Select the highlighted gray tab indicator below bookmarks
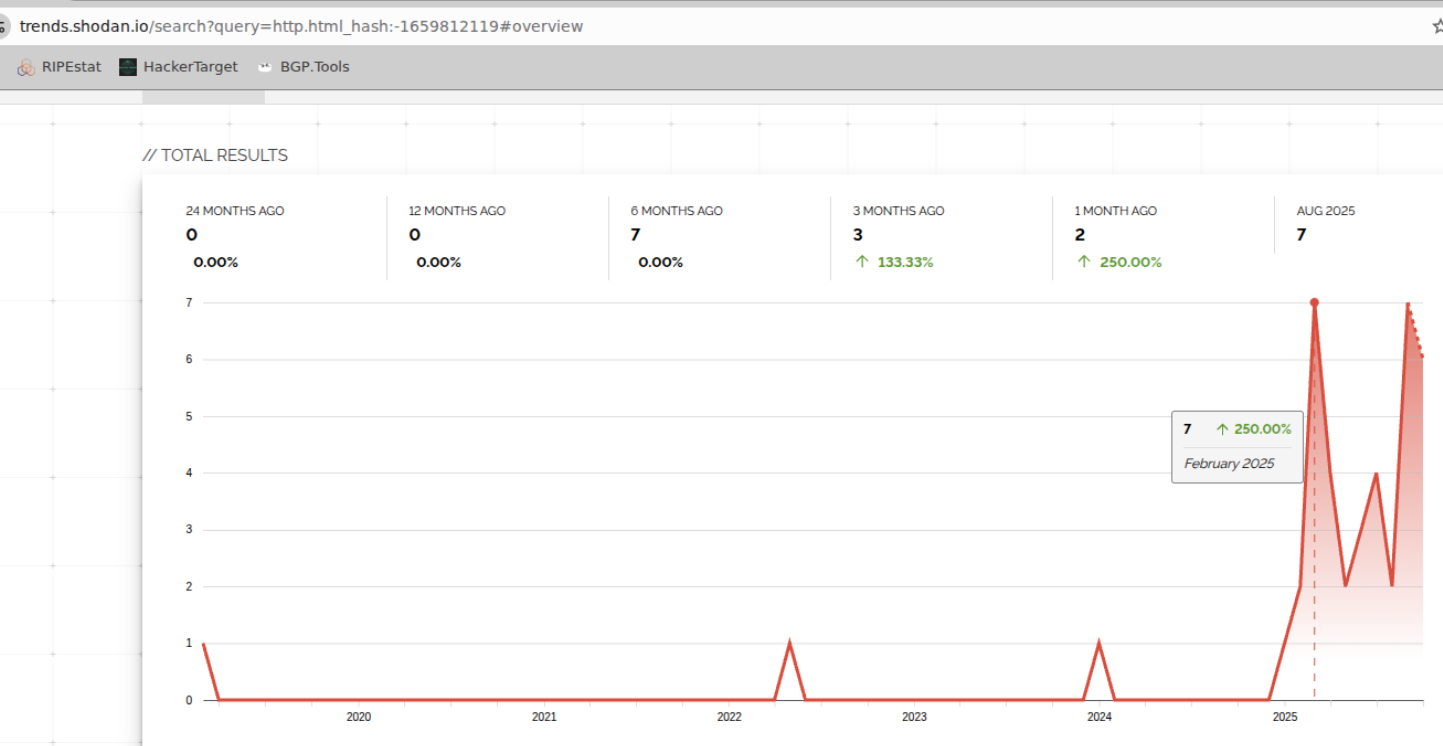Screen dimensions: 1443x746 pos(203,97)
